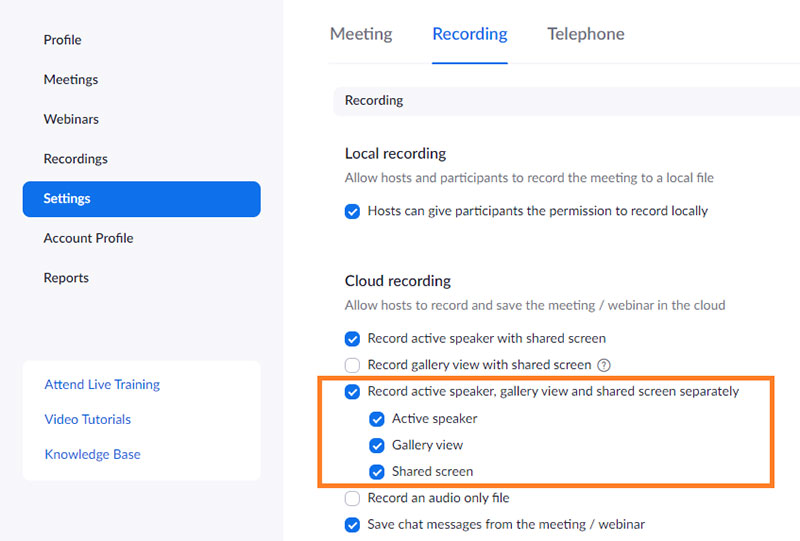Visit the Knowledge Base link
800x541 pixels.
coord(92,454)
